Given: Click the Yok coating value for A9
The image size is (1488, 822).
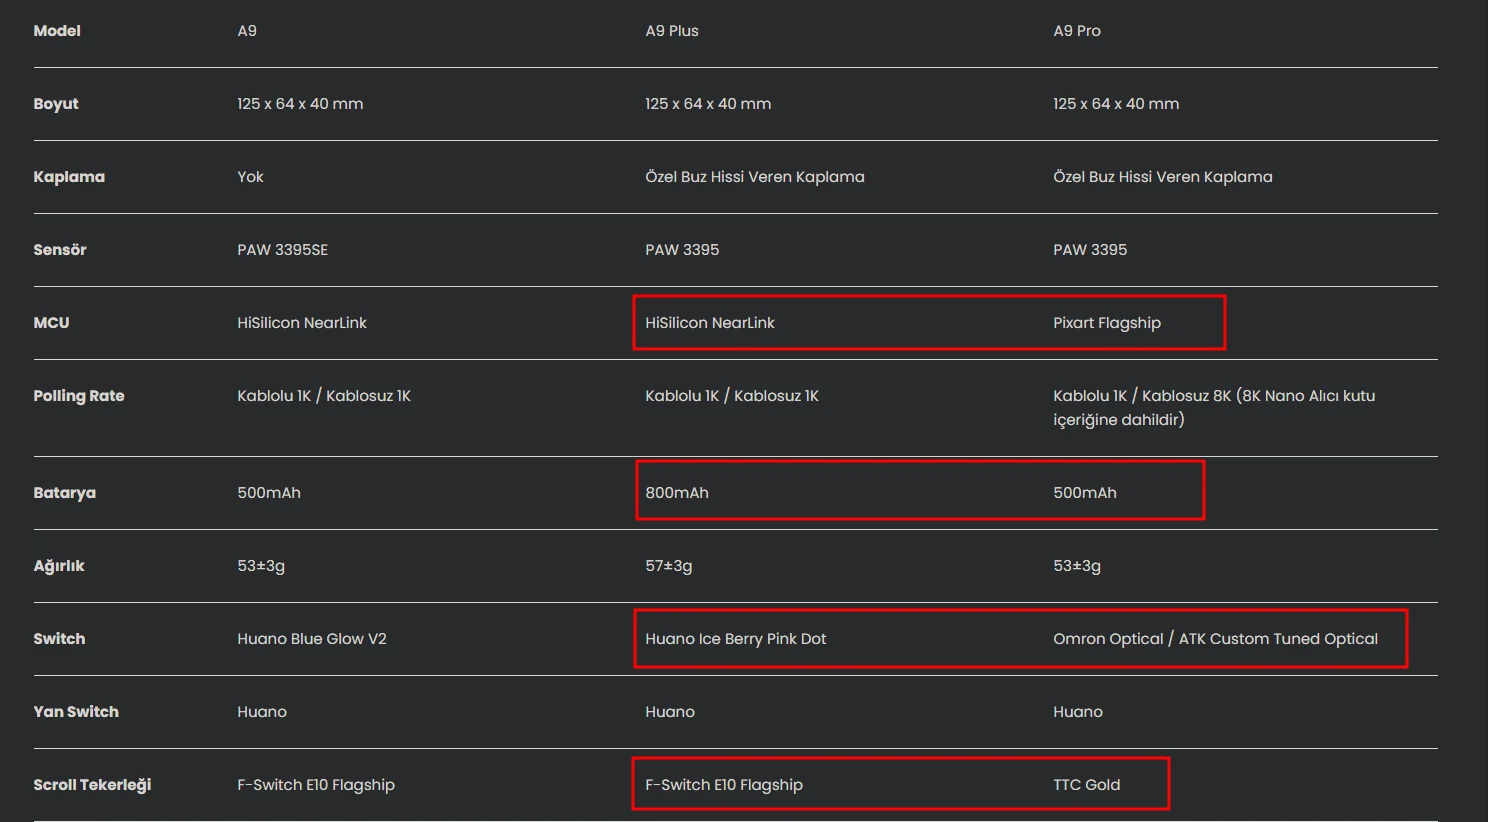Looking at the screenshot, I should pyautogui.click(x=250, y=177).
